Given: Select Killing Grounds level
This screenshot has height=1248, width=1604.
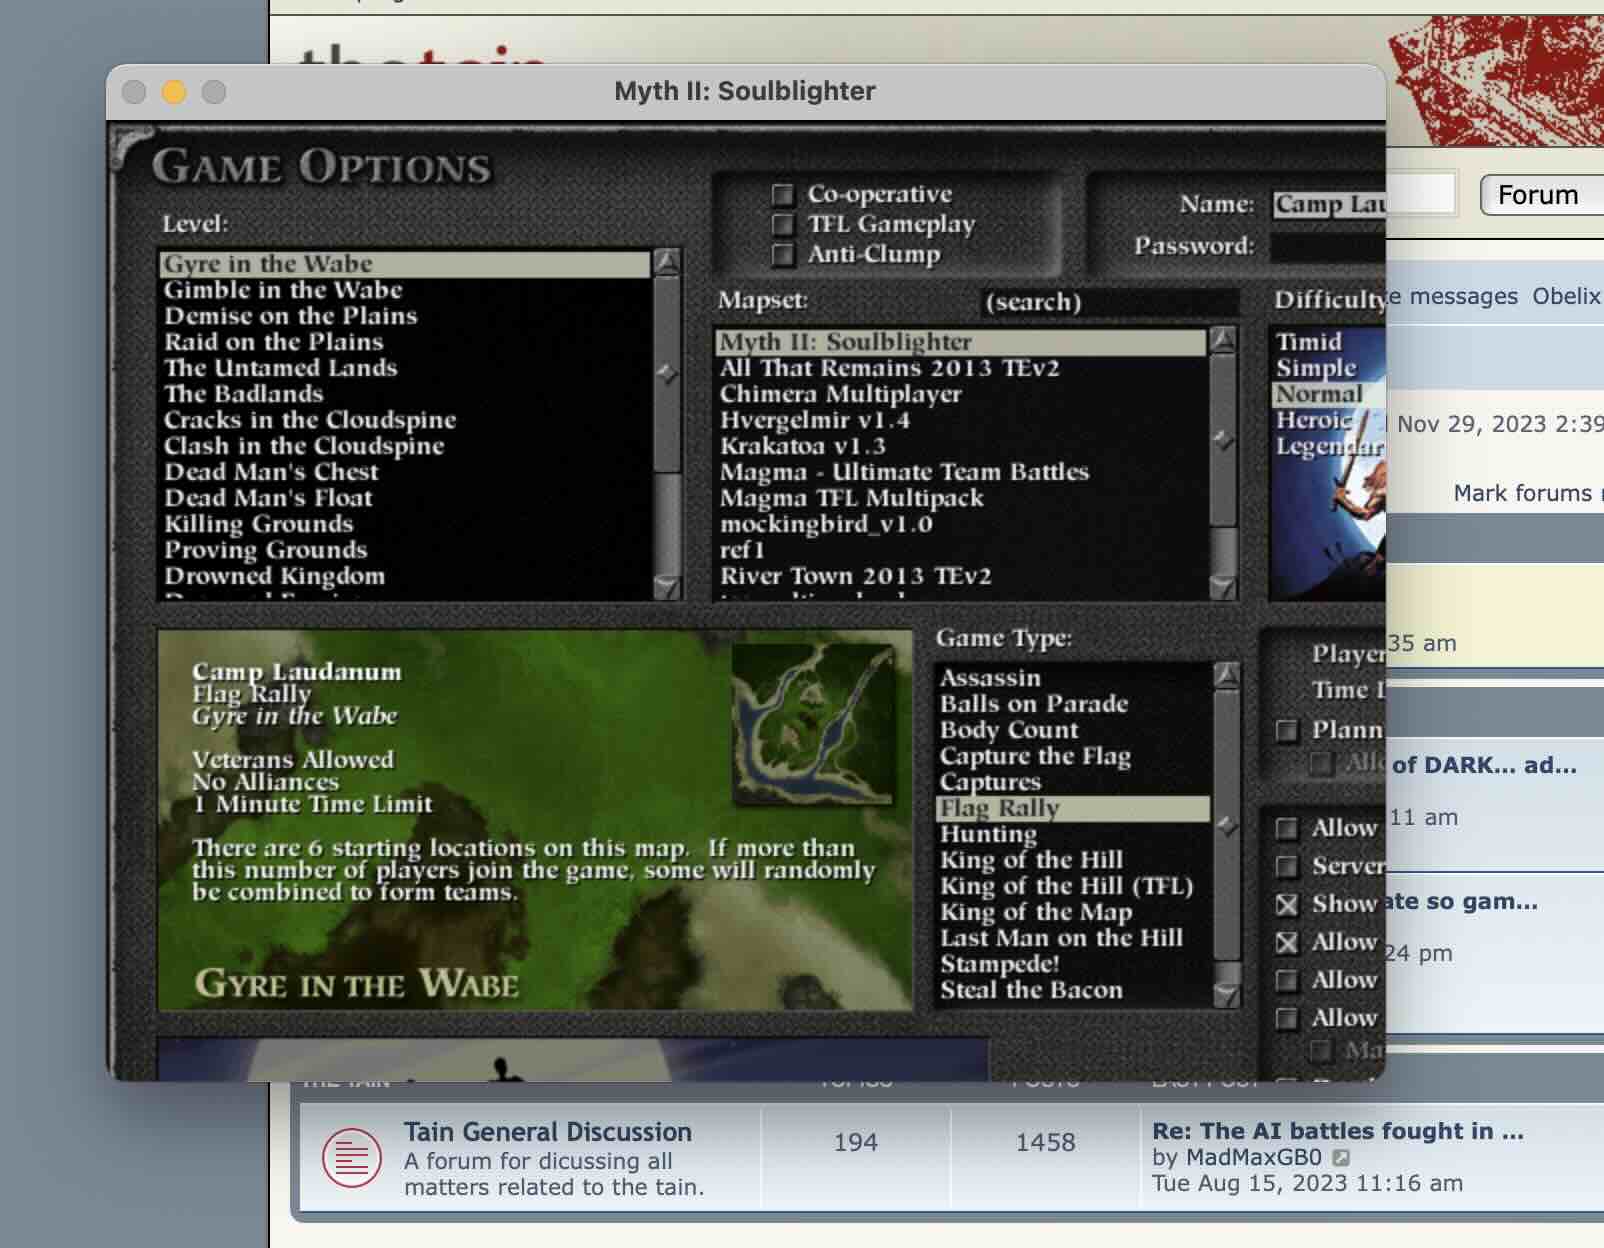Looking at the screenshot, I should click(x=404, y=524).
